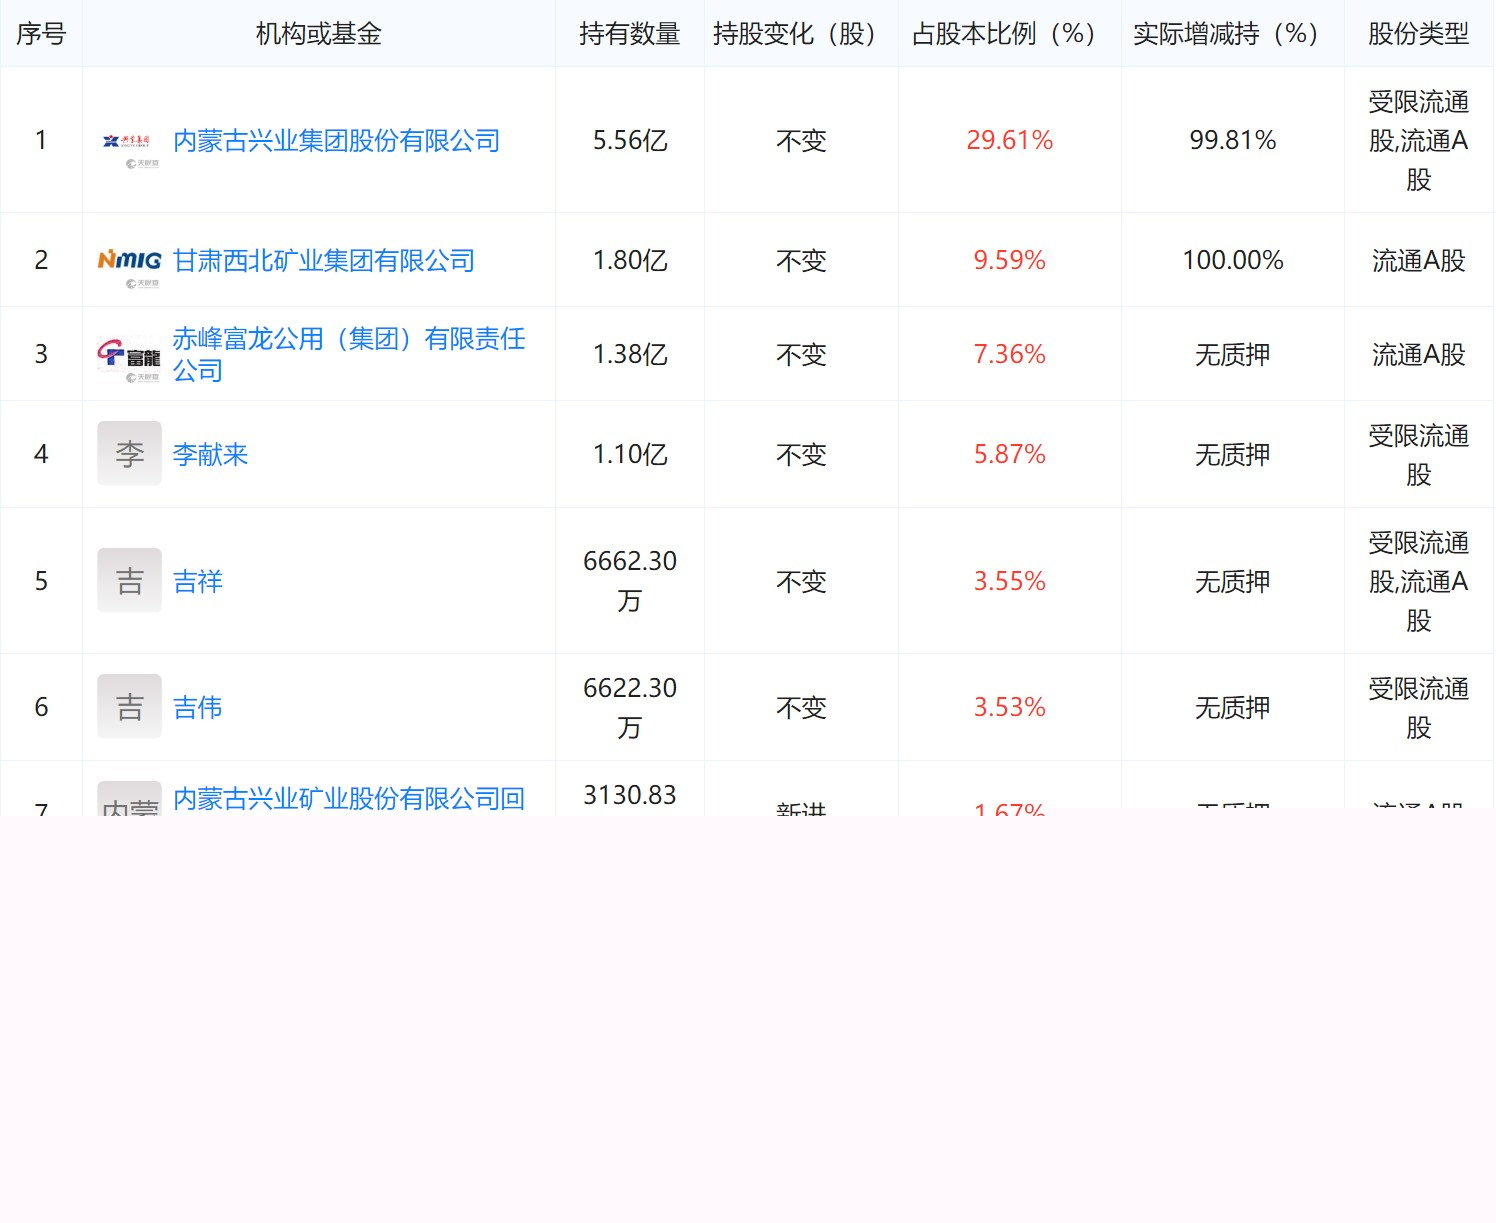Click the 机构或基金 column header

click(x=319, y=34)
